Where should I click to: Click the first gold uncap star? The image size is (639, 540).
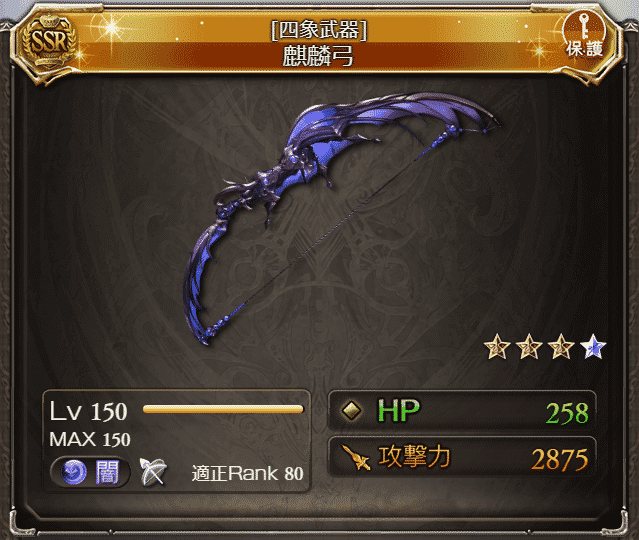[x=497, y=346]
